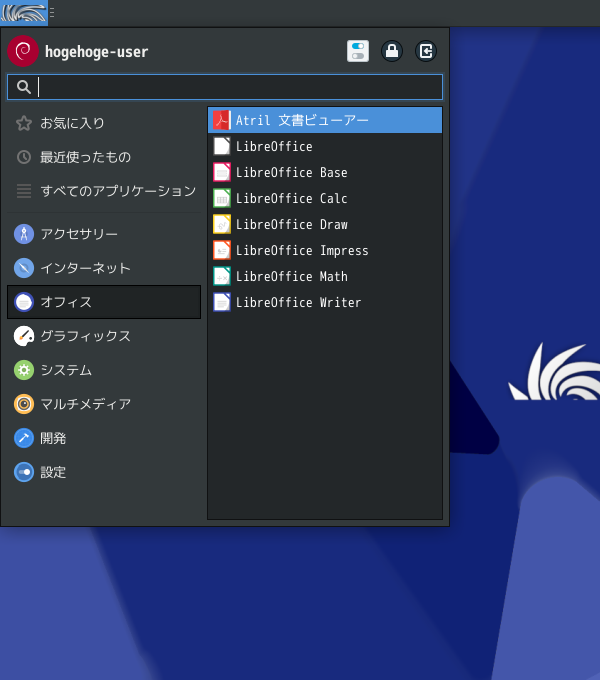This screenshot has height=680, width=600.
Task: Click the green gear icon beside システム
Action: click(24, 370)
